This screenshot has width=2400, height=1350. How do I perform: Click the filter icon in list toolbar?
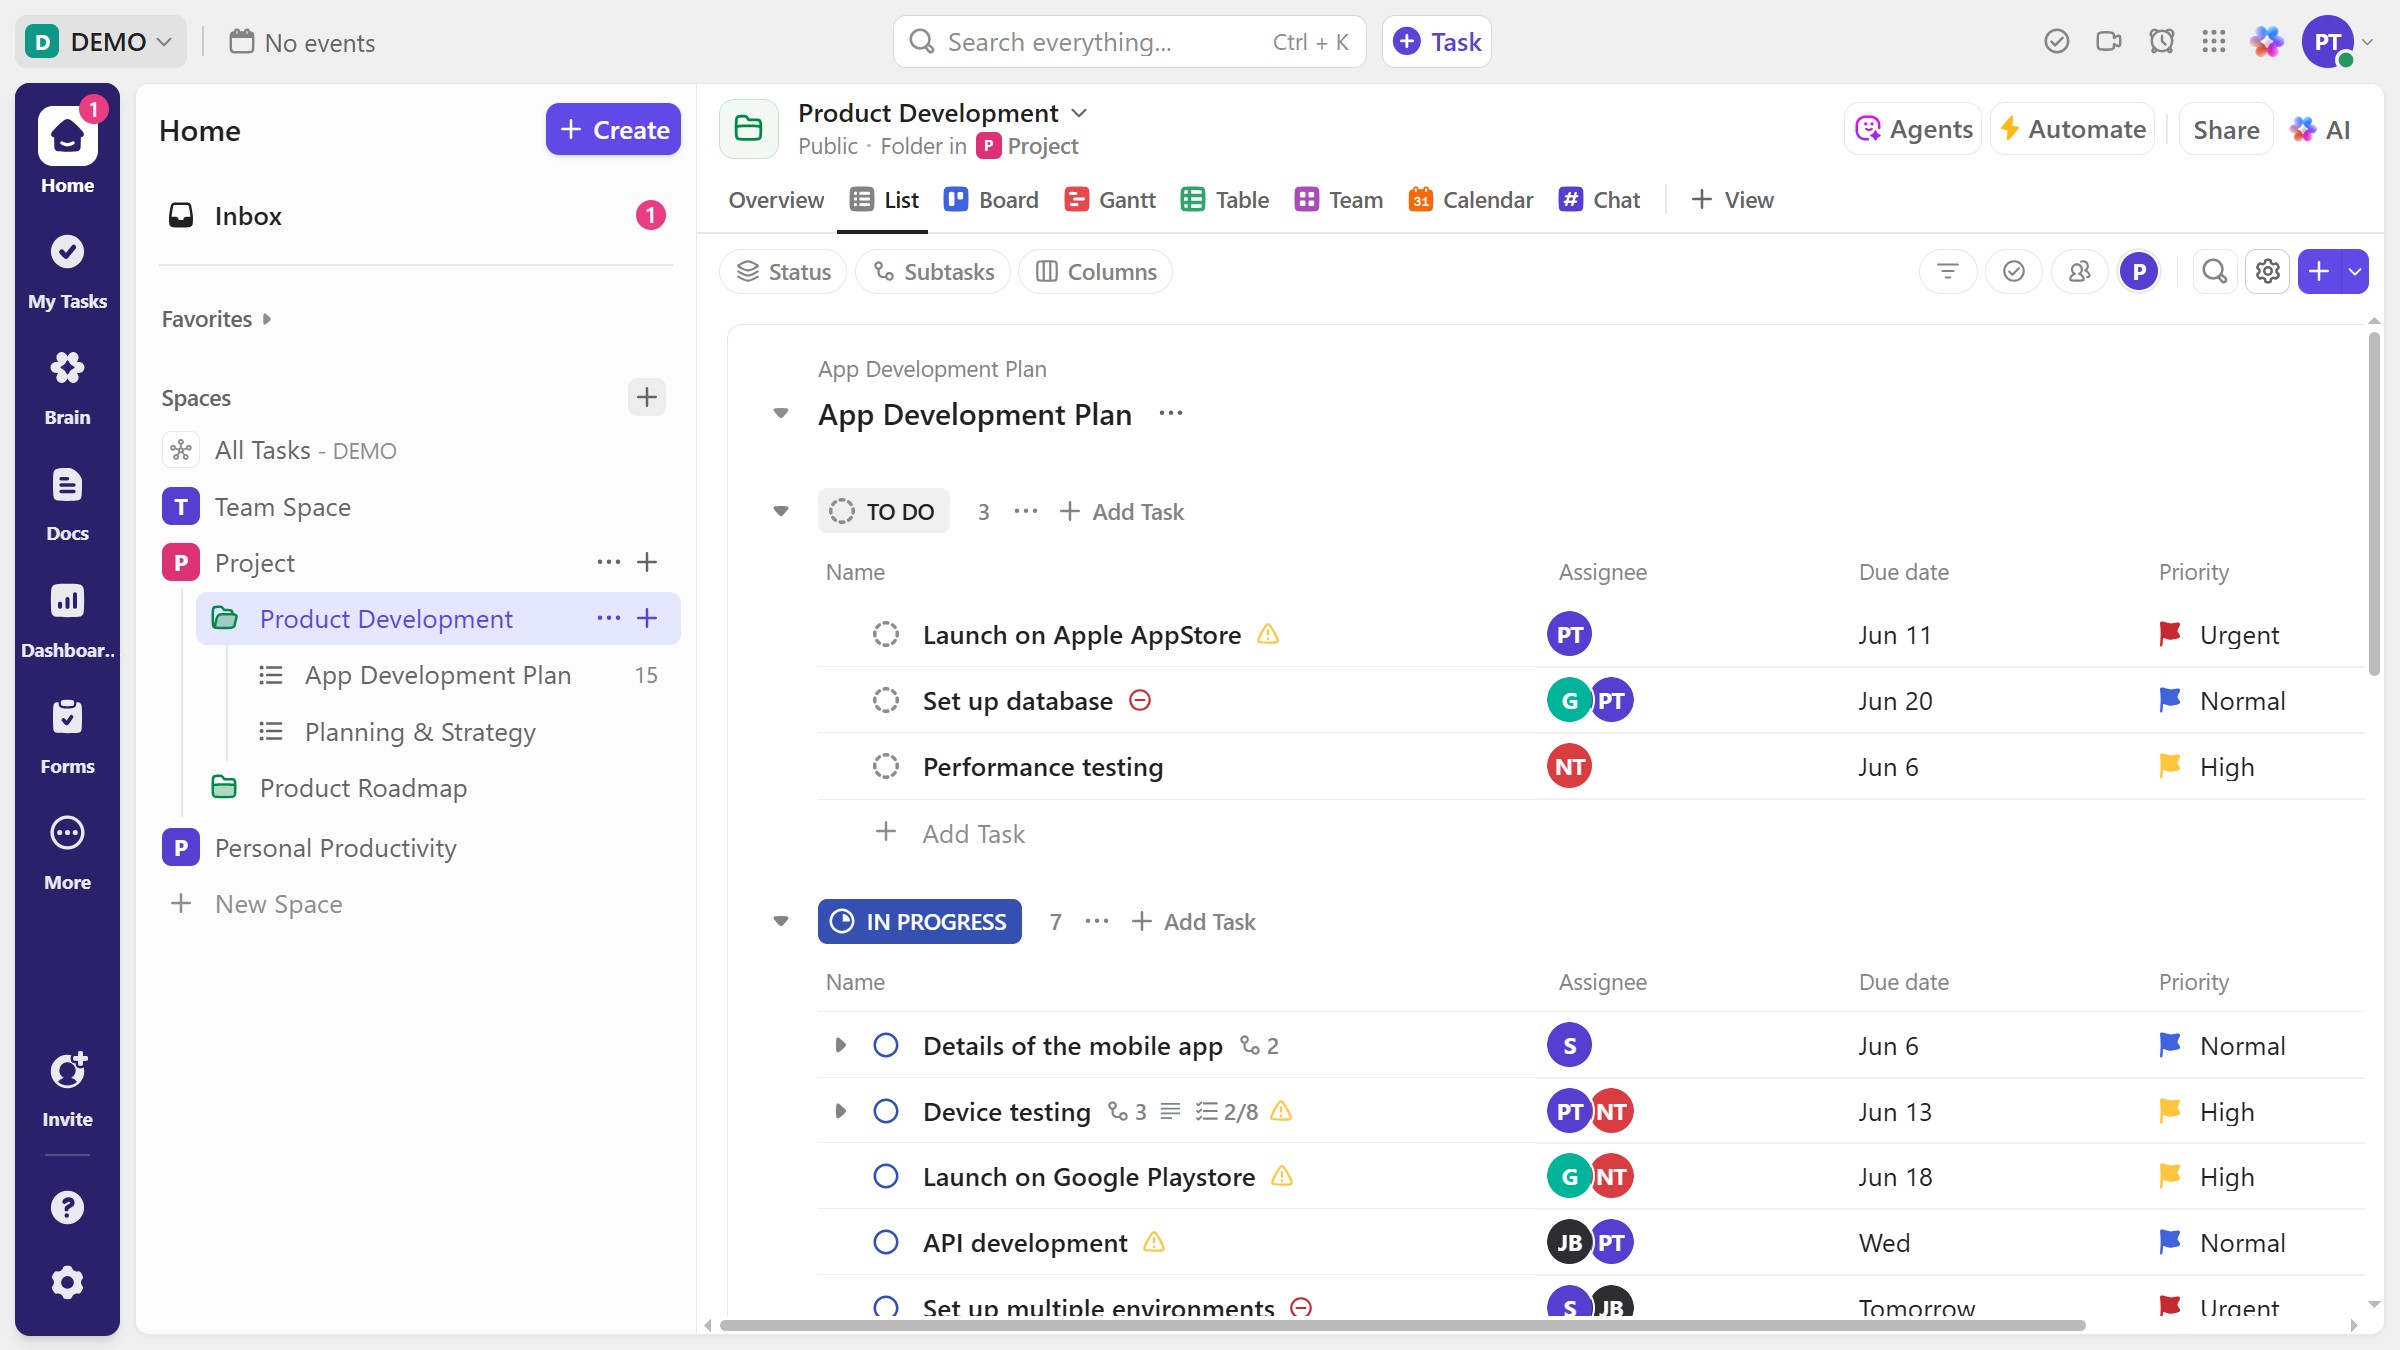(1947, 272)
